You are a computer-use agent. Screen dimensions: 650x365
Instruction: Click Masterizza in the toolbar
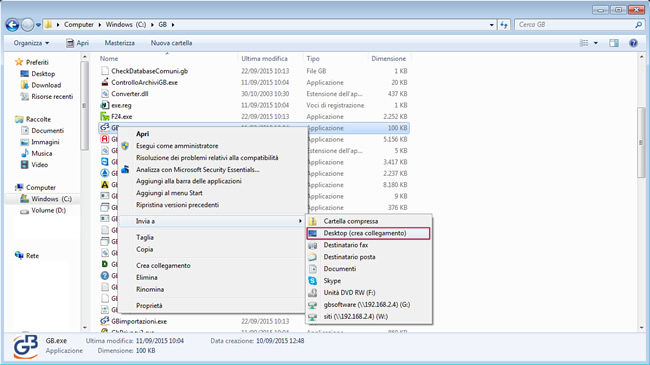[x=119, y=43]
